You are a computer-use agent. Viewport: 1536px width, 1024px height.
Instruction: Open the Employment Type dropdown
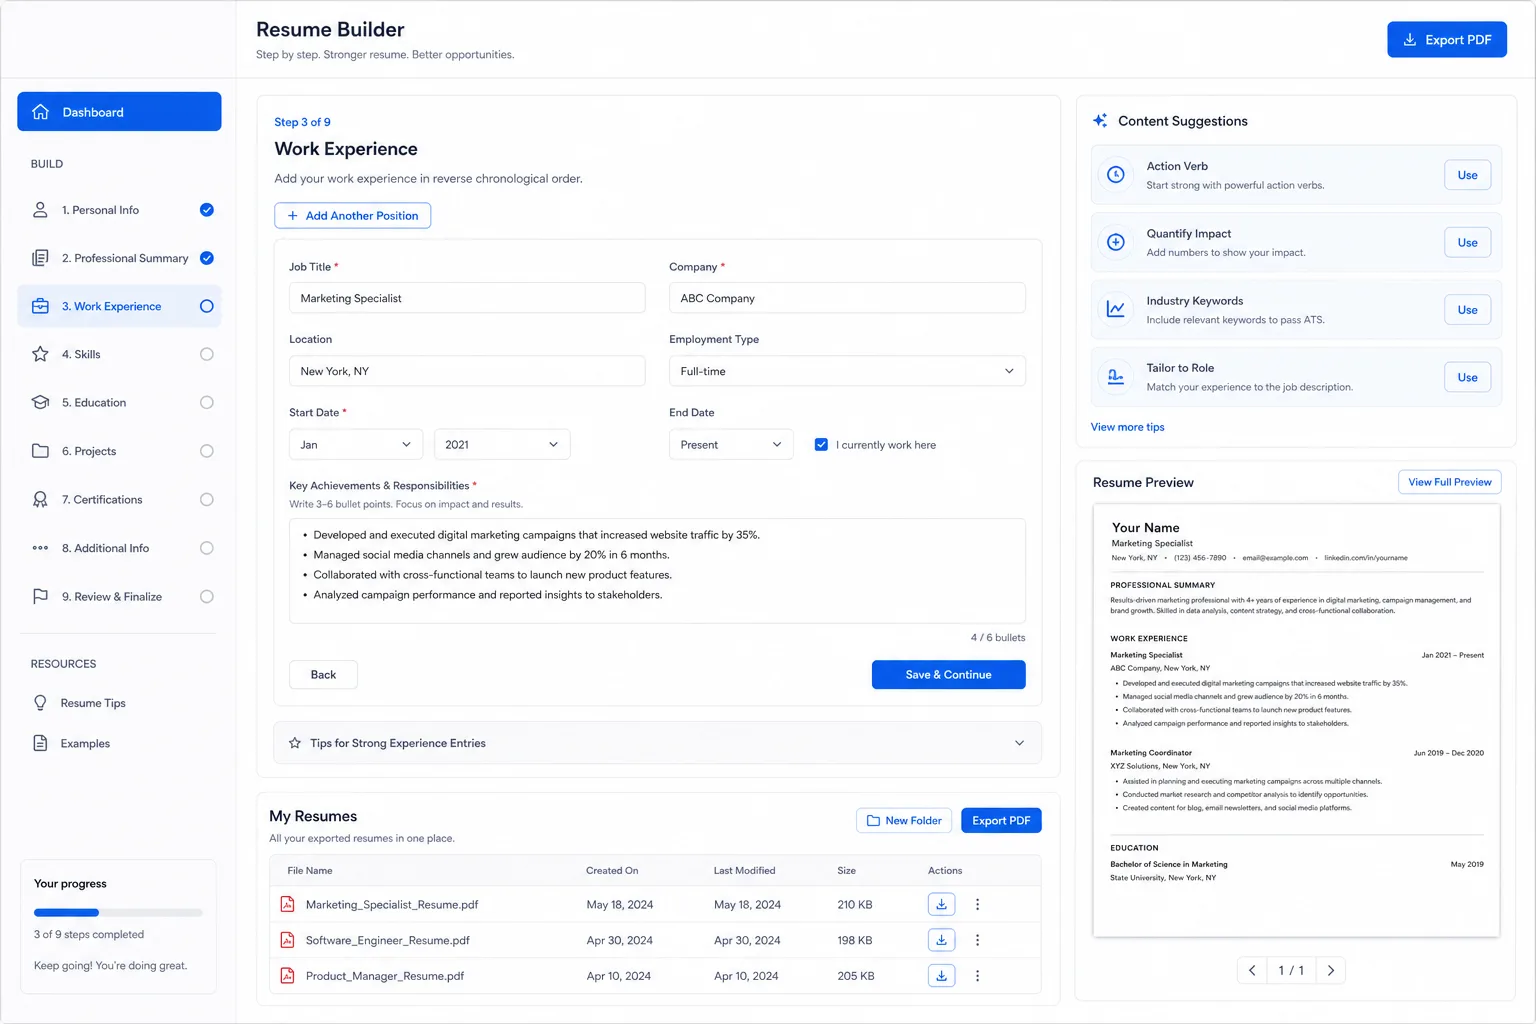(x=847, y=371)
